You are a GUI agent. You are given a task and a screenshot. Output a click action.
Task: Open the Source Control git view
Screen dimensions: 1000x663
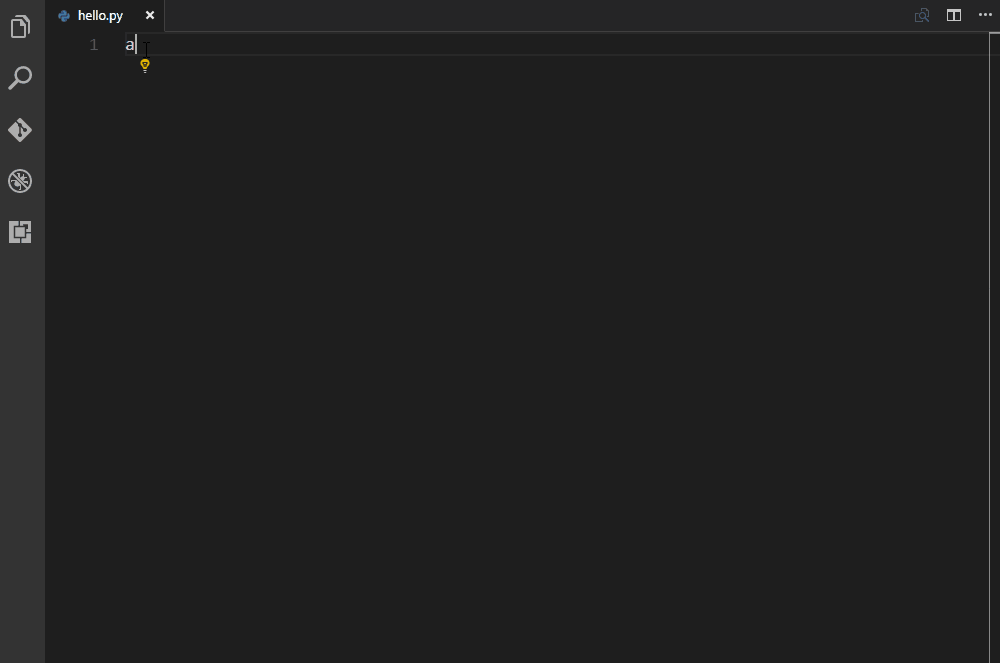click(20, 130)
